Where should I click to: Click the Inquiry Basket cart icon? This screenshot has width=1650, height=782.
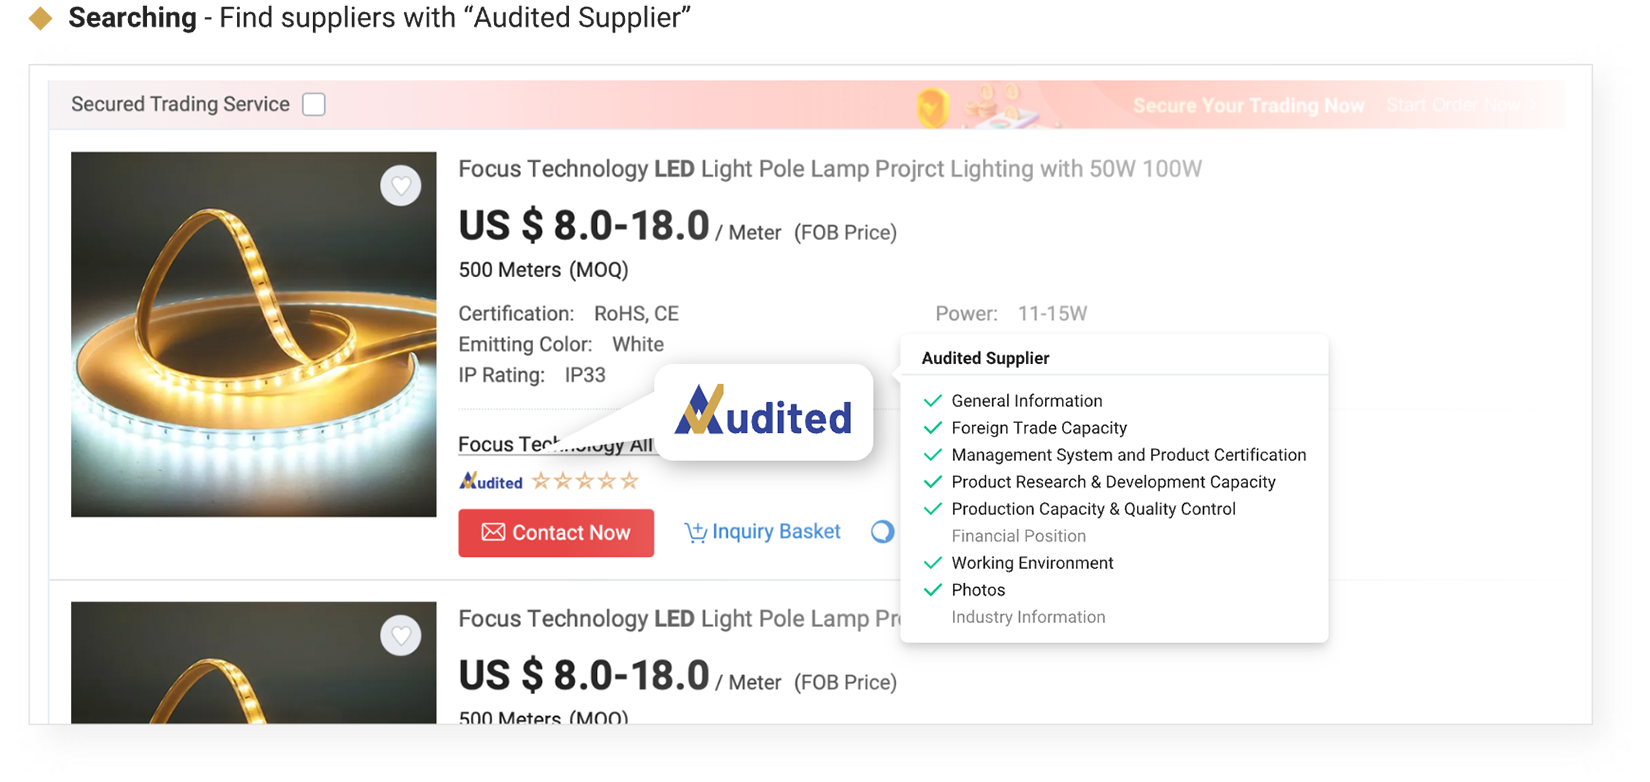(695, 532)
